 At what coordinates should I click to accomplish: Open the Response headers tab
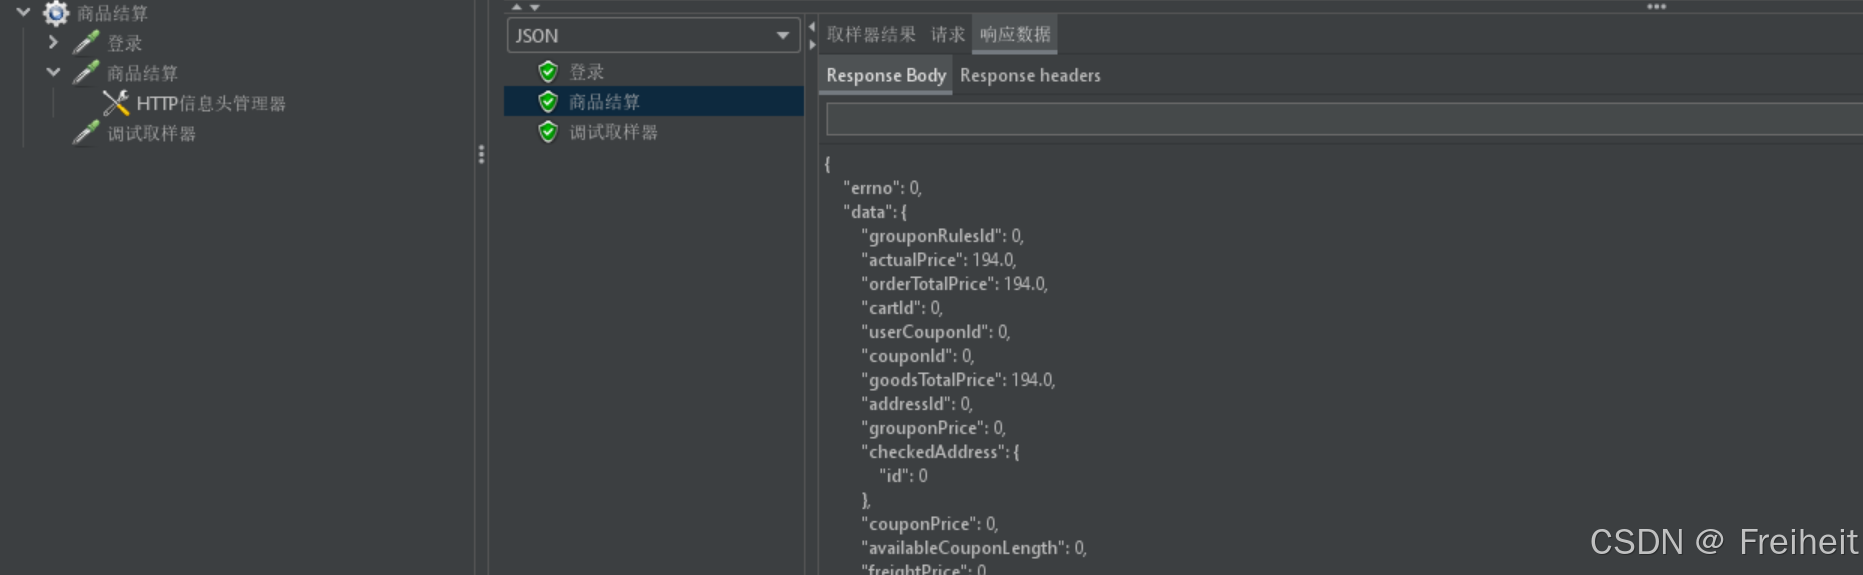coord(1030,75)
